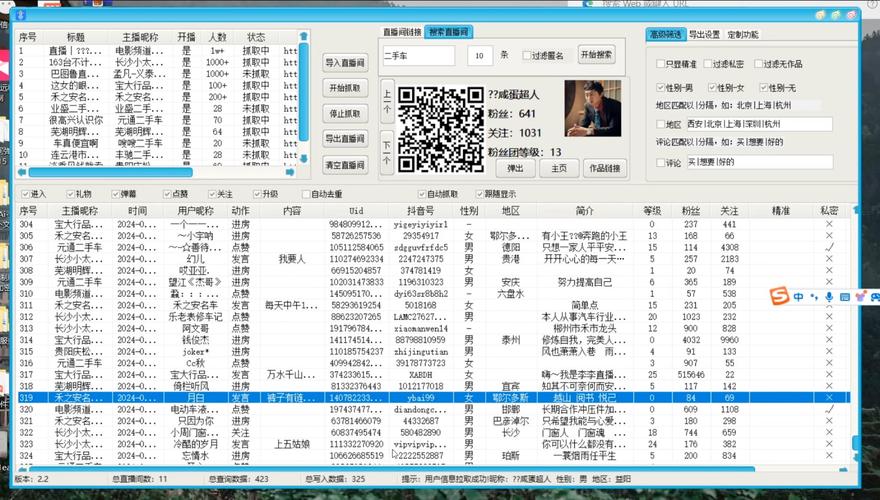The height and width of the screenshot is (500, 880).
Task: Check the 过滤匿名 checkbox
Action: pos(526,56)
